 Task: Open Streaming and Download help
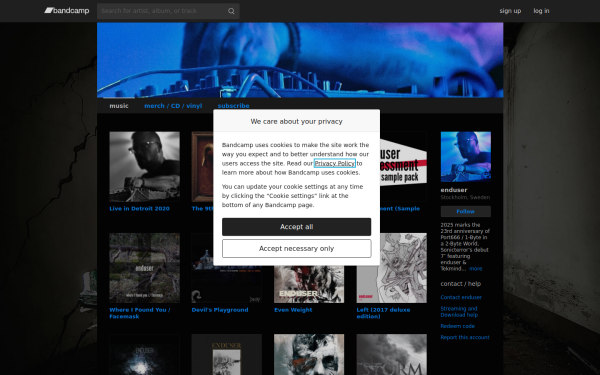[x=459, y=312]
